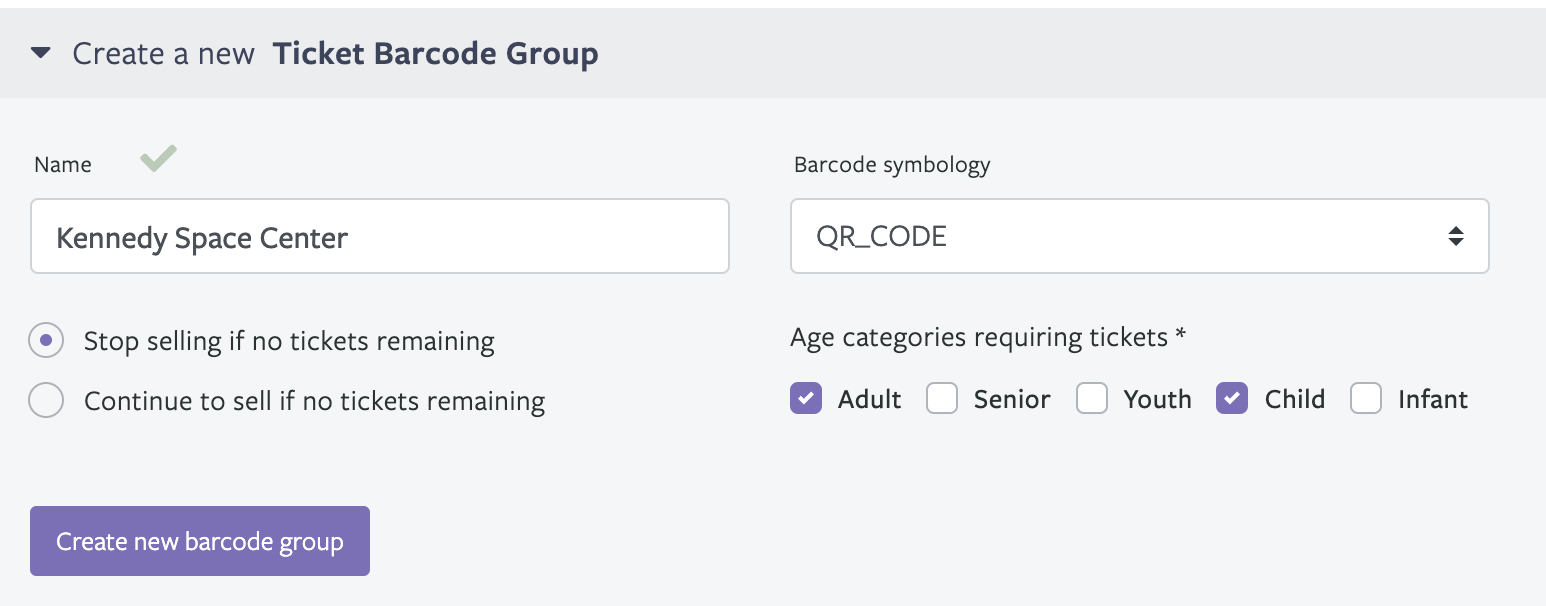
Task: Uncheck the Child age category checkbox
Action: [1232, 398]
